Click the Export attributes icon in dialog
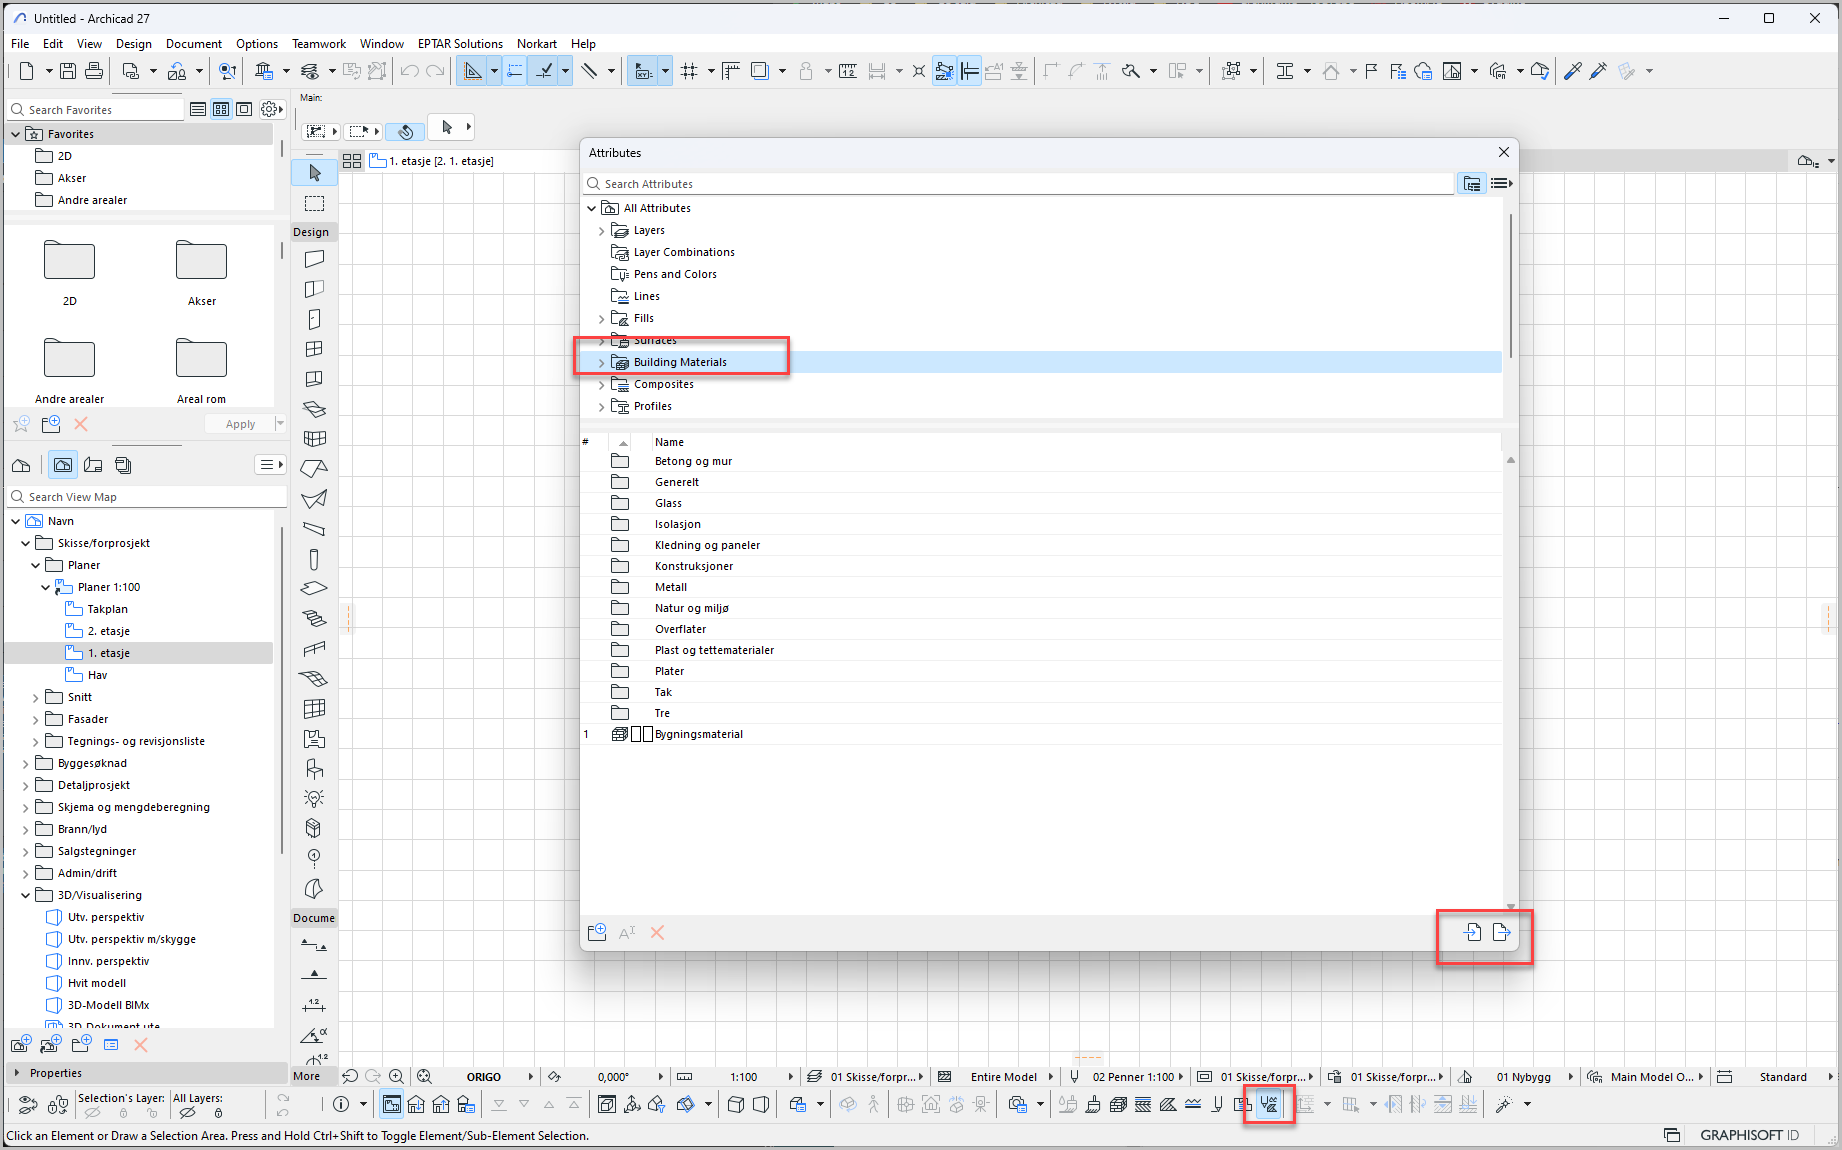 pos(1501,932)
